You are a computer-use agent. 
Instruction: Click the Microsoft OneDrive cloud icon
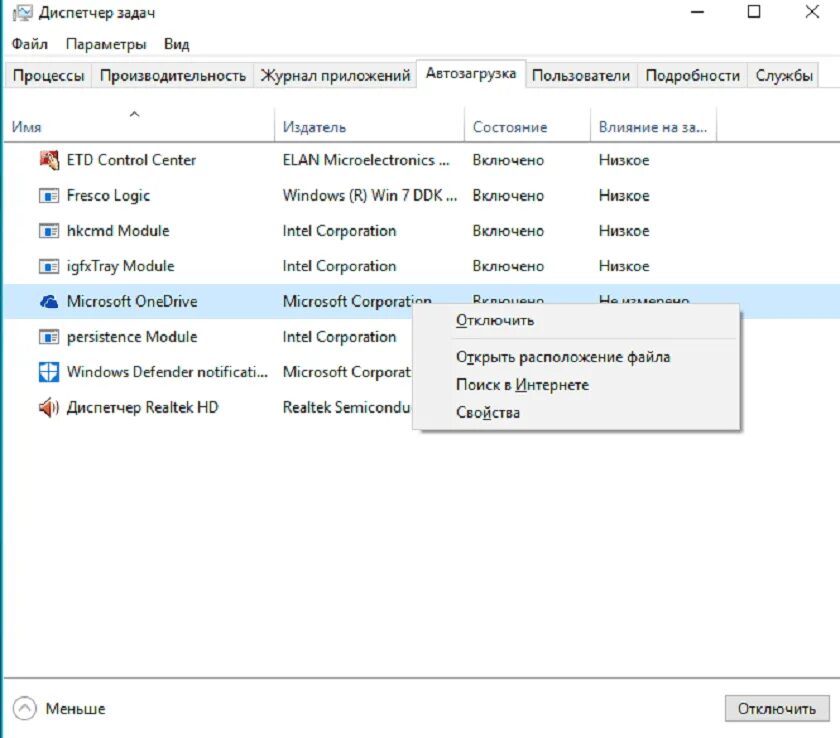coord(49,302)
